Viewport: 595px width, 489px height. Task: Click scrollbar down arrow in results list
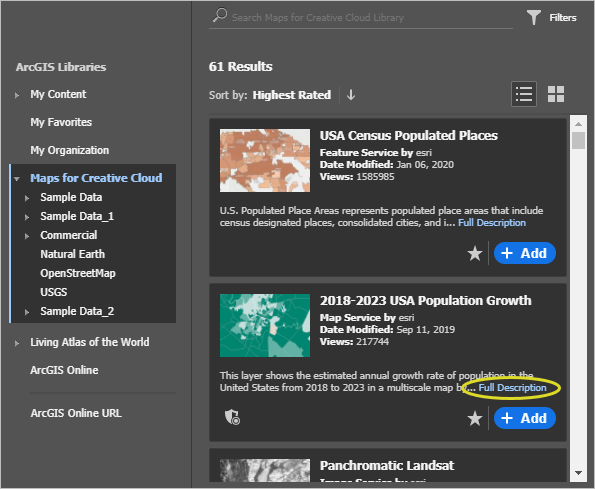click(578, 473)
